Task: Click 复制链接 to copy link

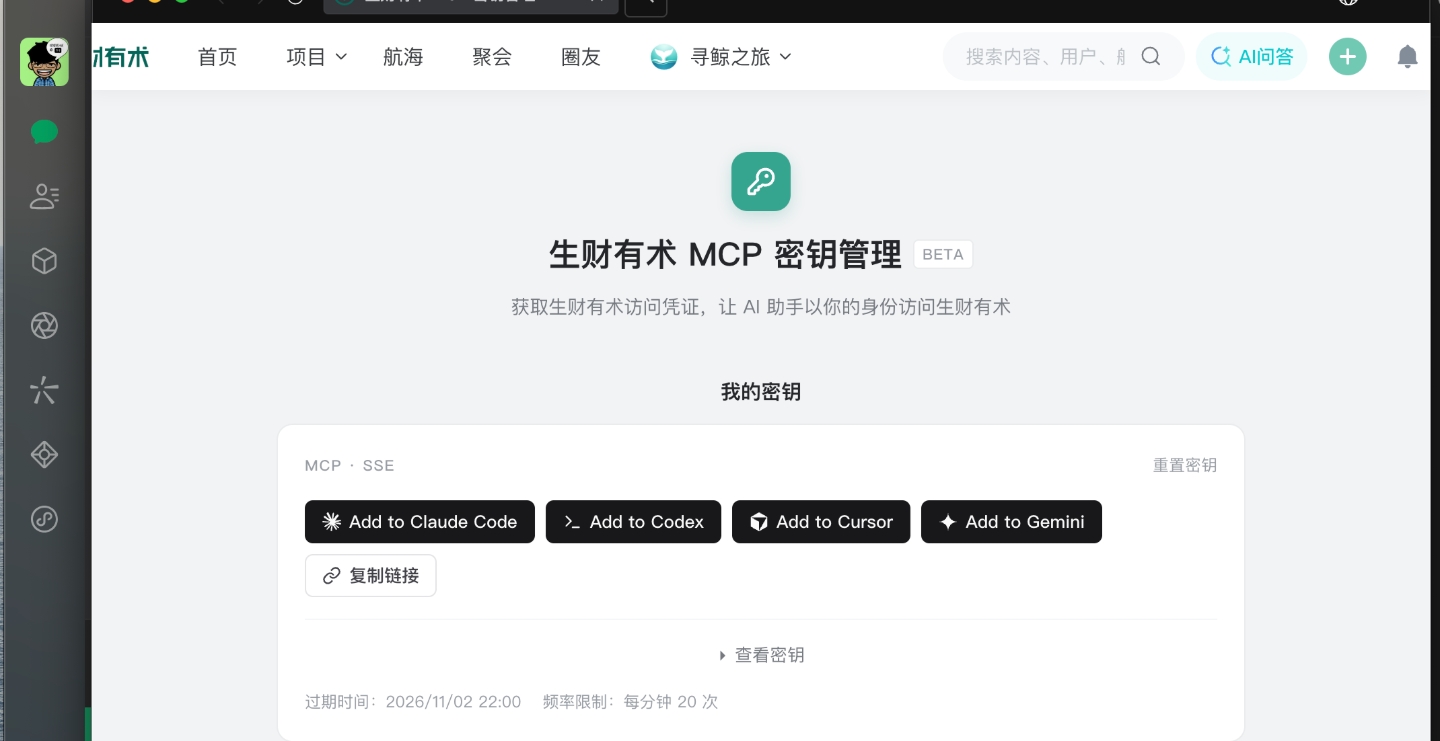Action: pyautogui.click(x=370, y=576)
